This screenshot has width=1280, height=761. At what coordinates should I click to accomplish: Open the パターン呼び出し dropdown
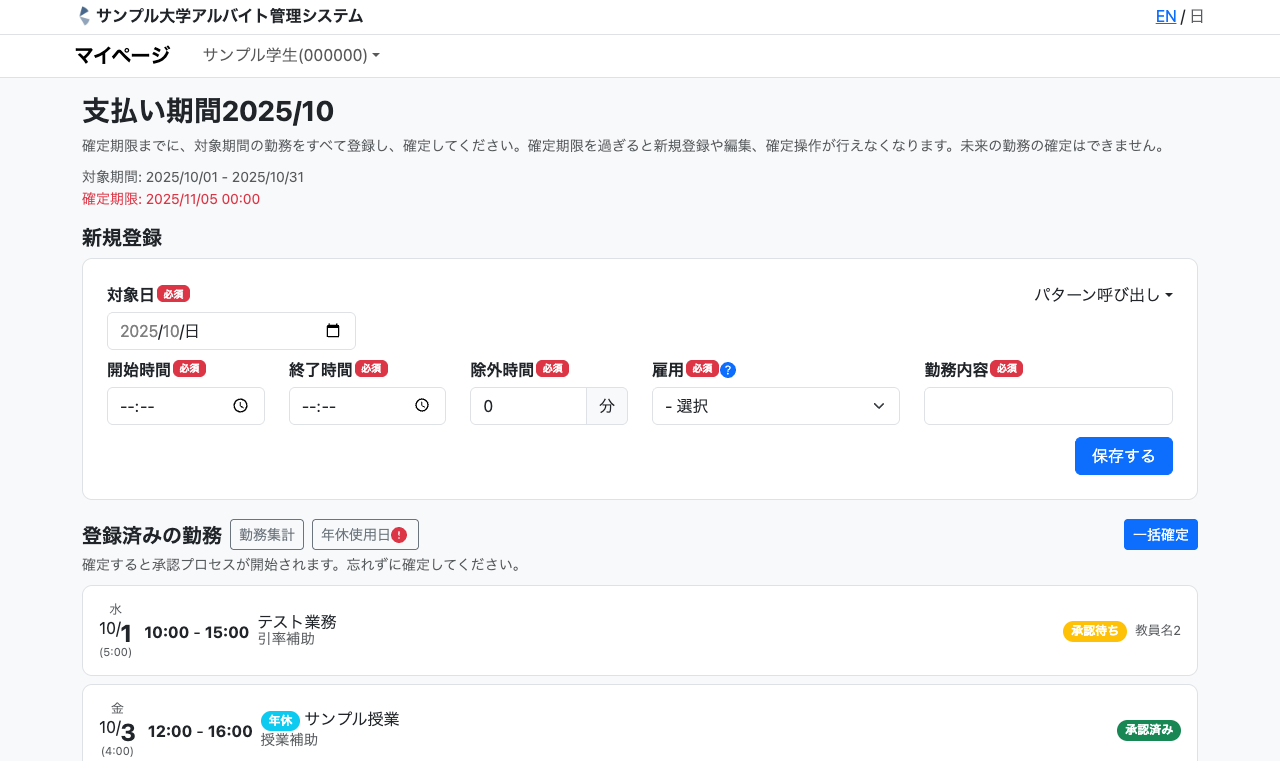[1102, 295]
